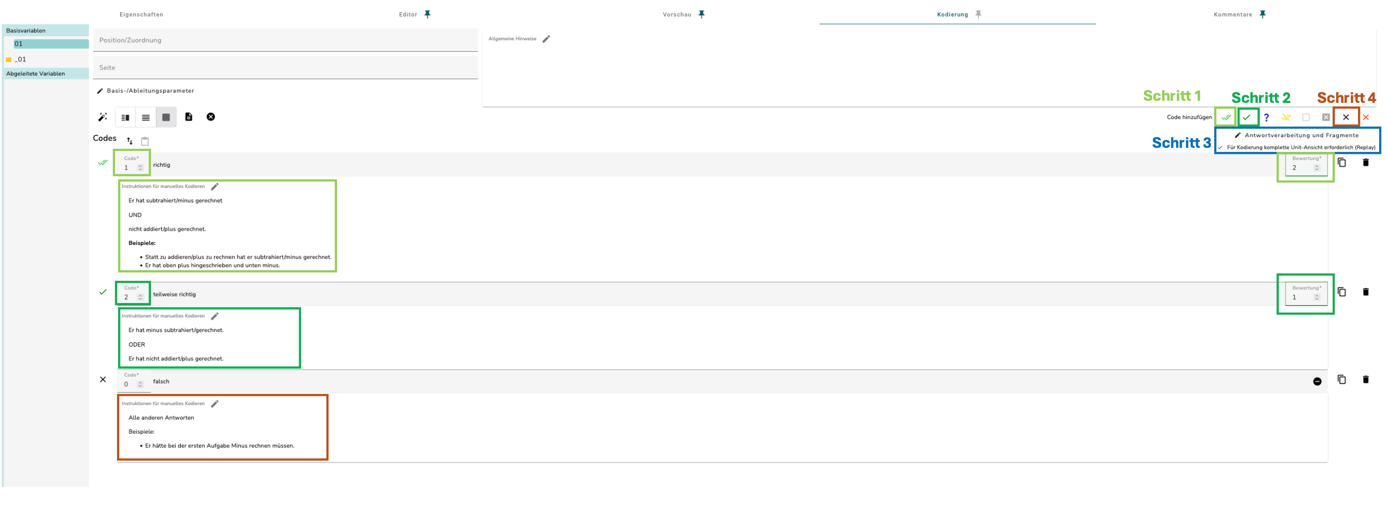Screen dimensions: 1387x506
Task: Click the magic wand icon under Basis-/Ableitungsparameter
Action: coord(102,117)
